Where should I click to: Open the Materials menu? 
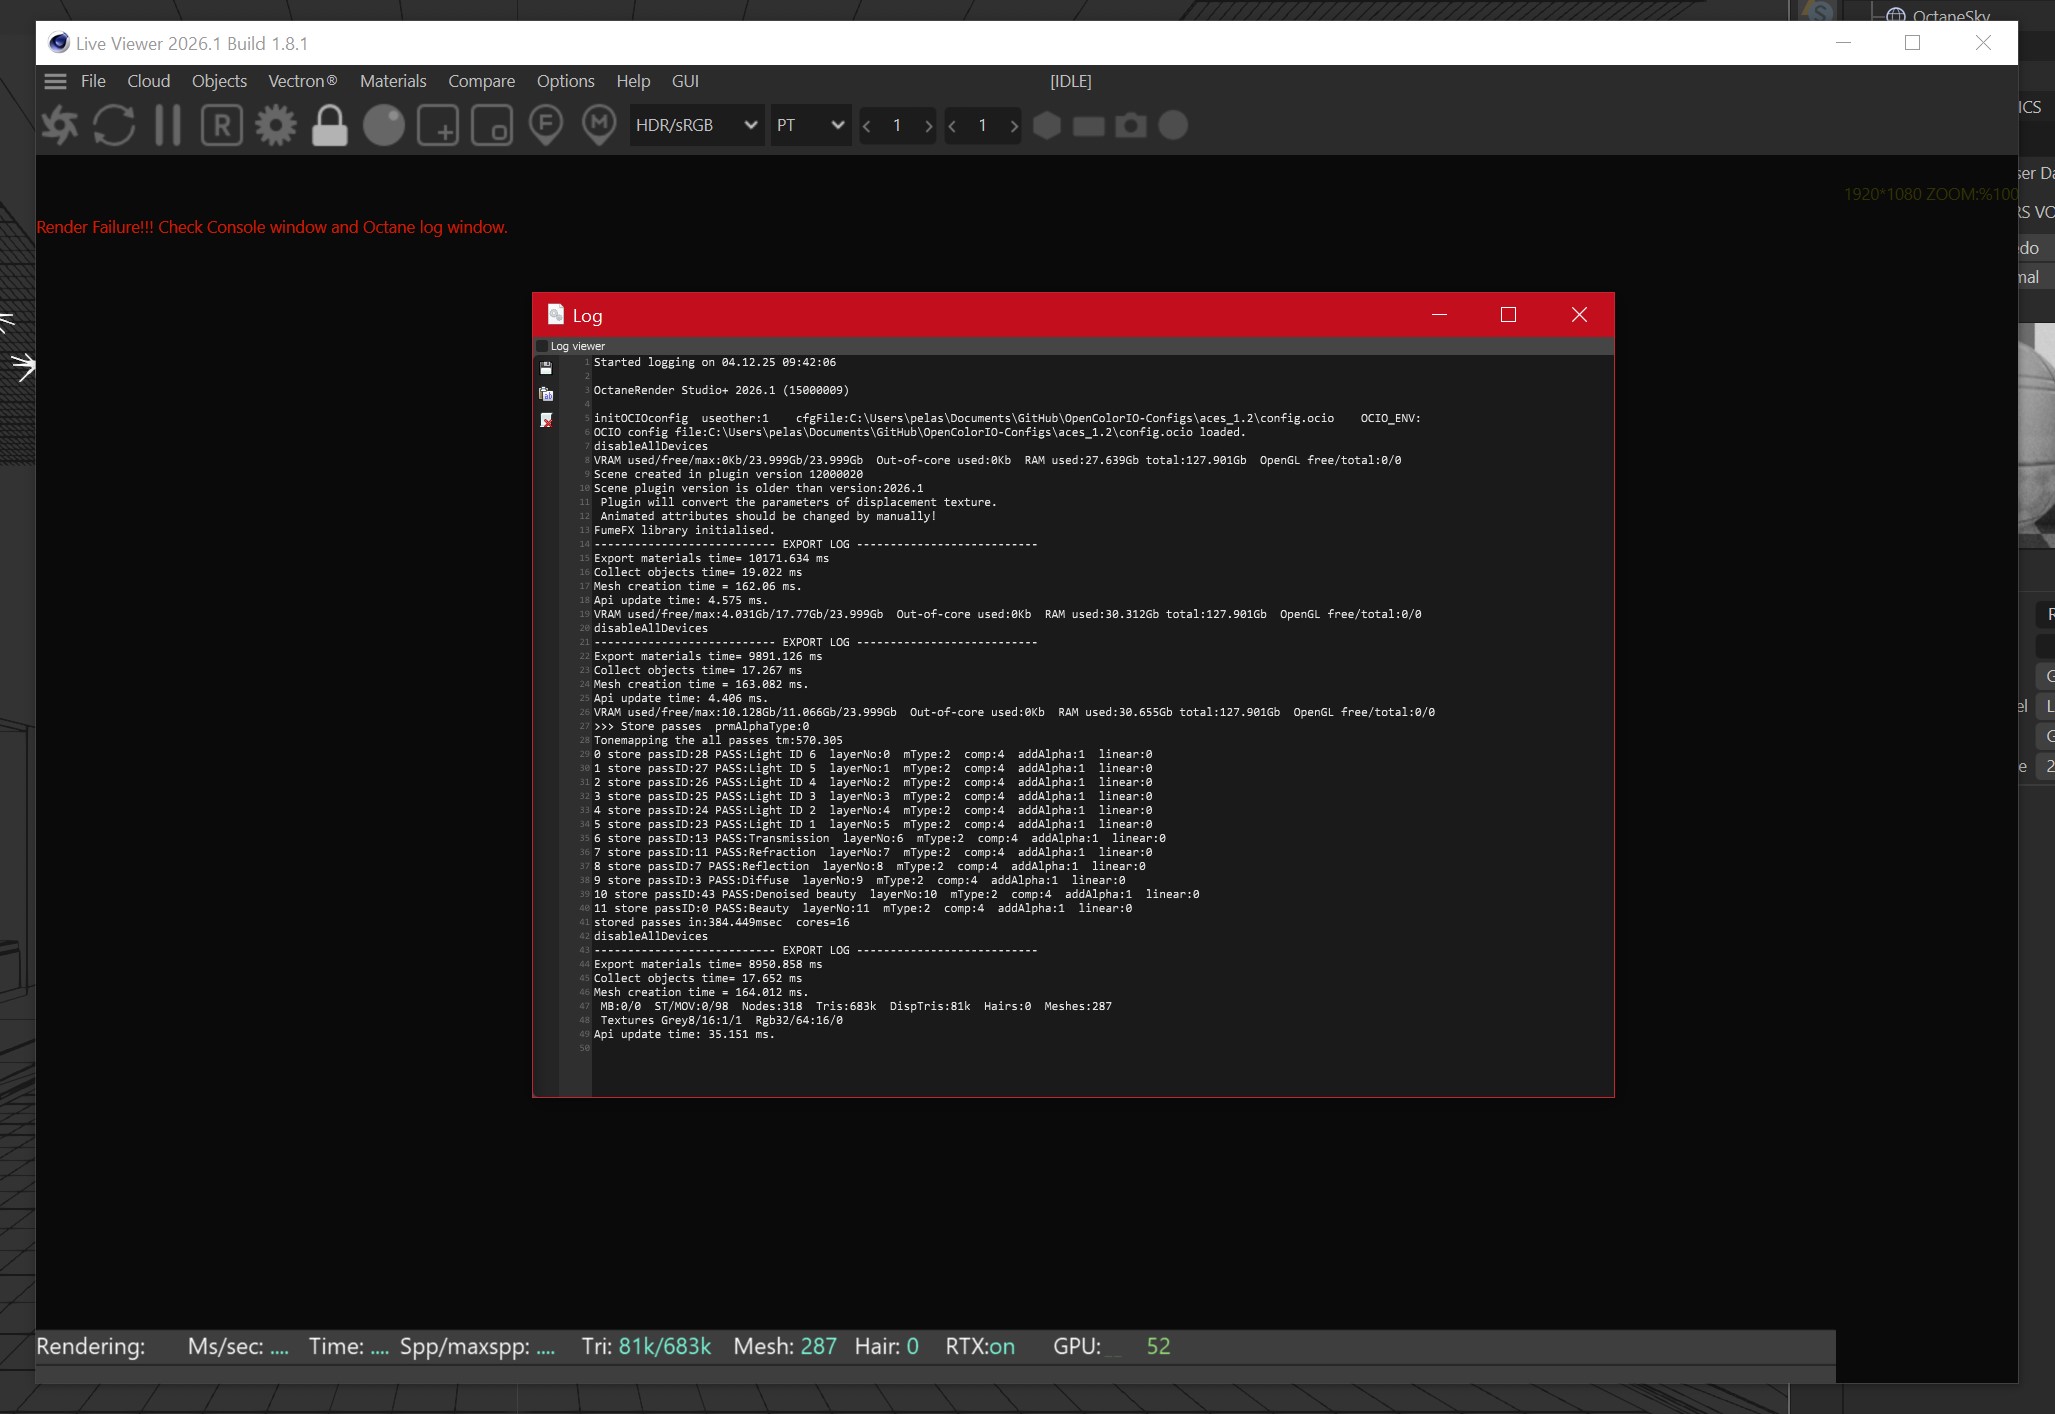pos(392,81)
